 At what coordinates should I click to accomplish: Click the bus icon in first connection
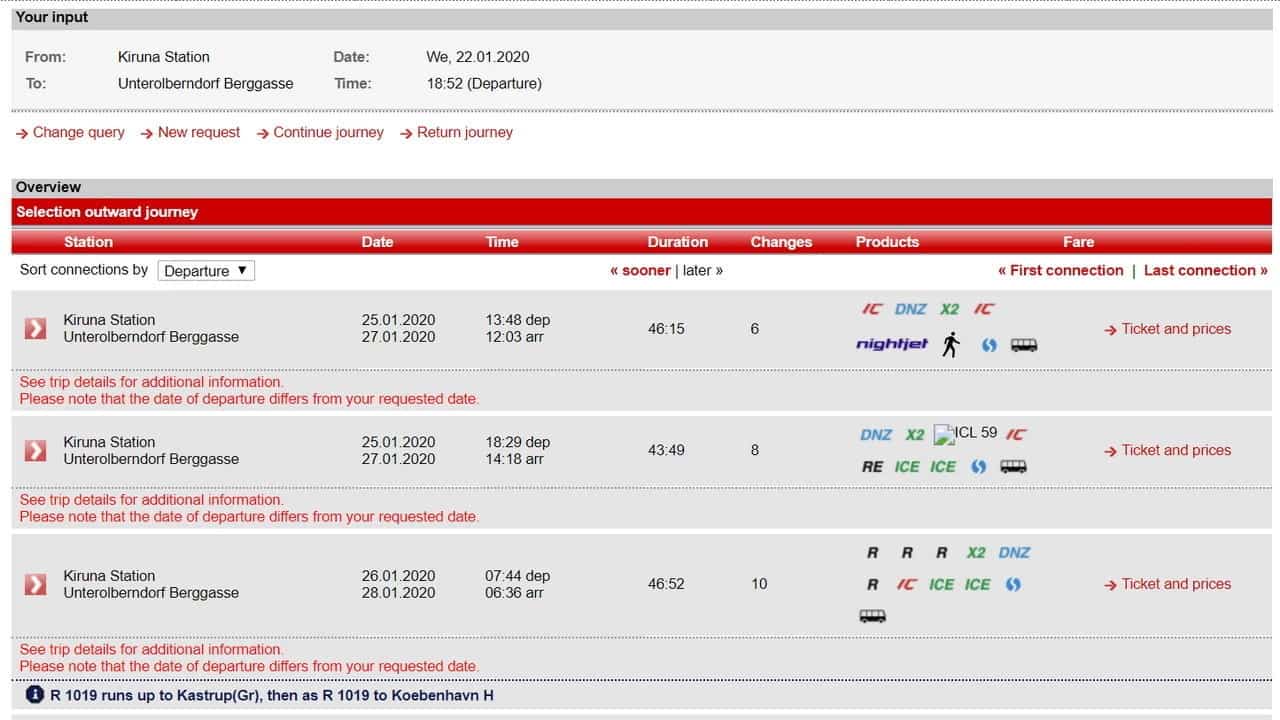(x=1023, y=345)
